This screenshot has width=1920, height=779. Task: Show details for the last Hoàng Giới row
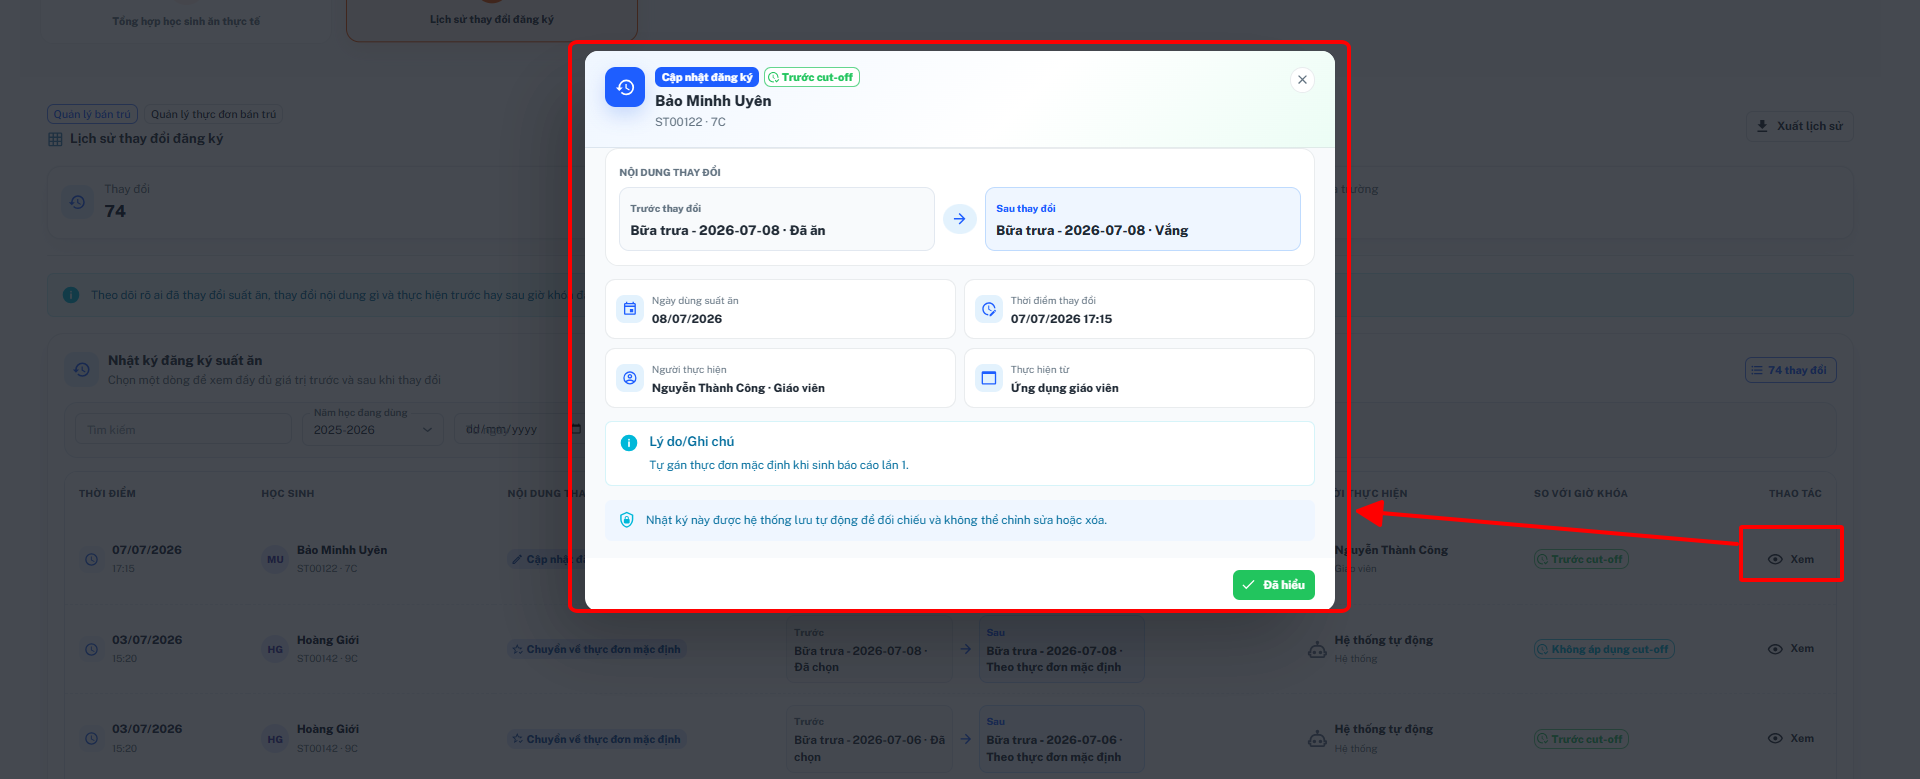click(x=1790, y=739)
